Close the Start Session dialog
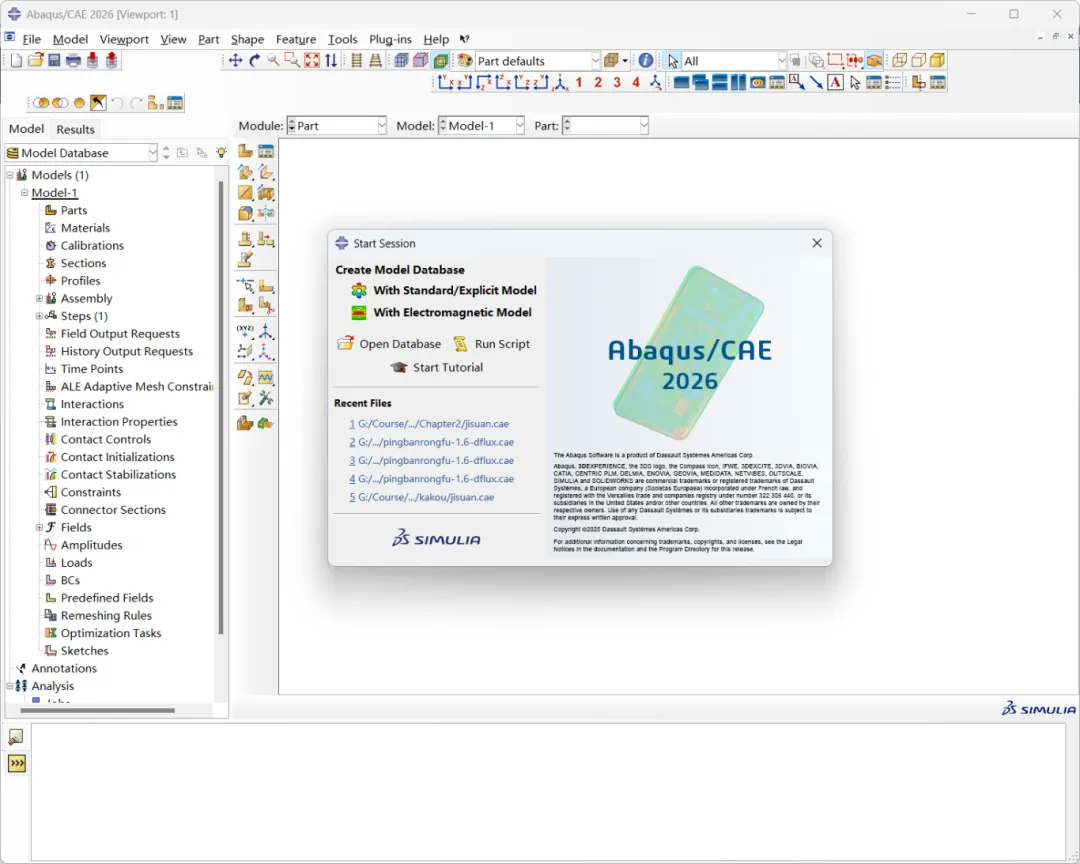Viewport: 1080px width, 864px height. [817, 243]
